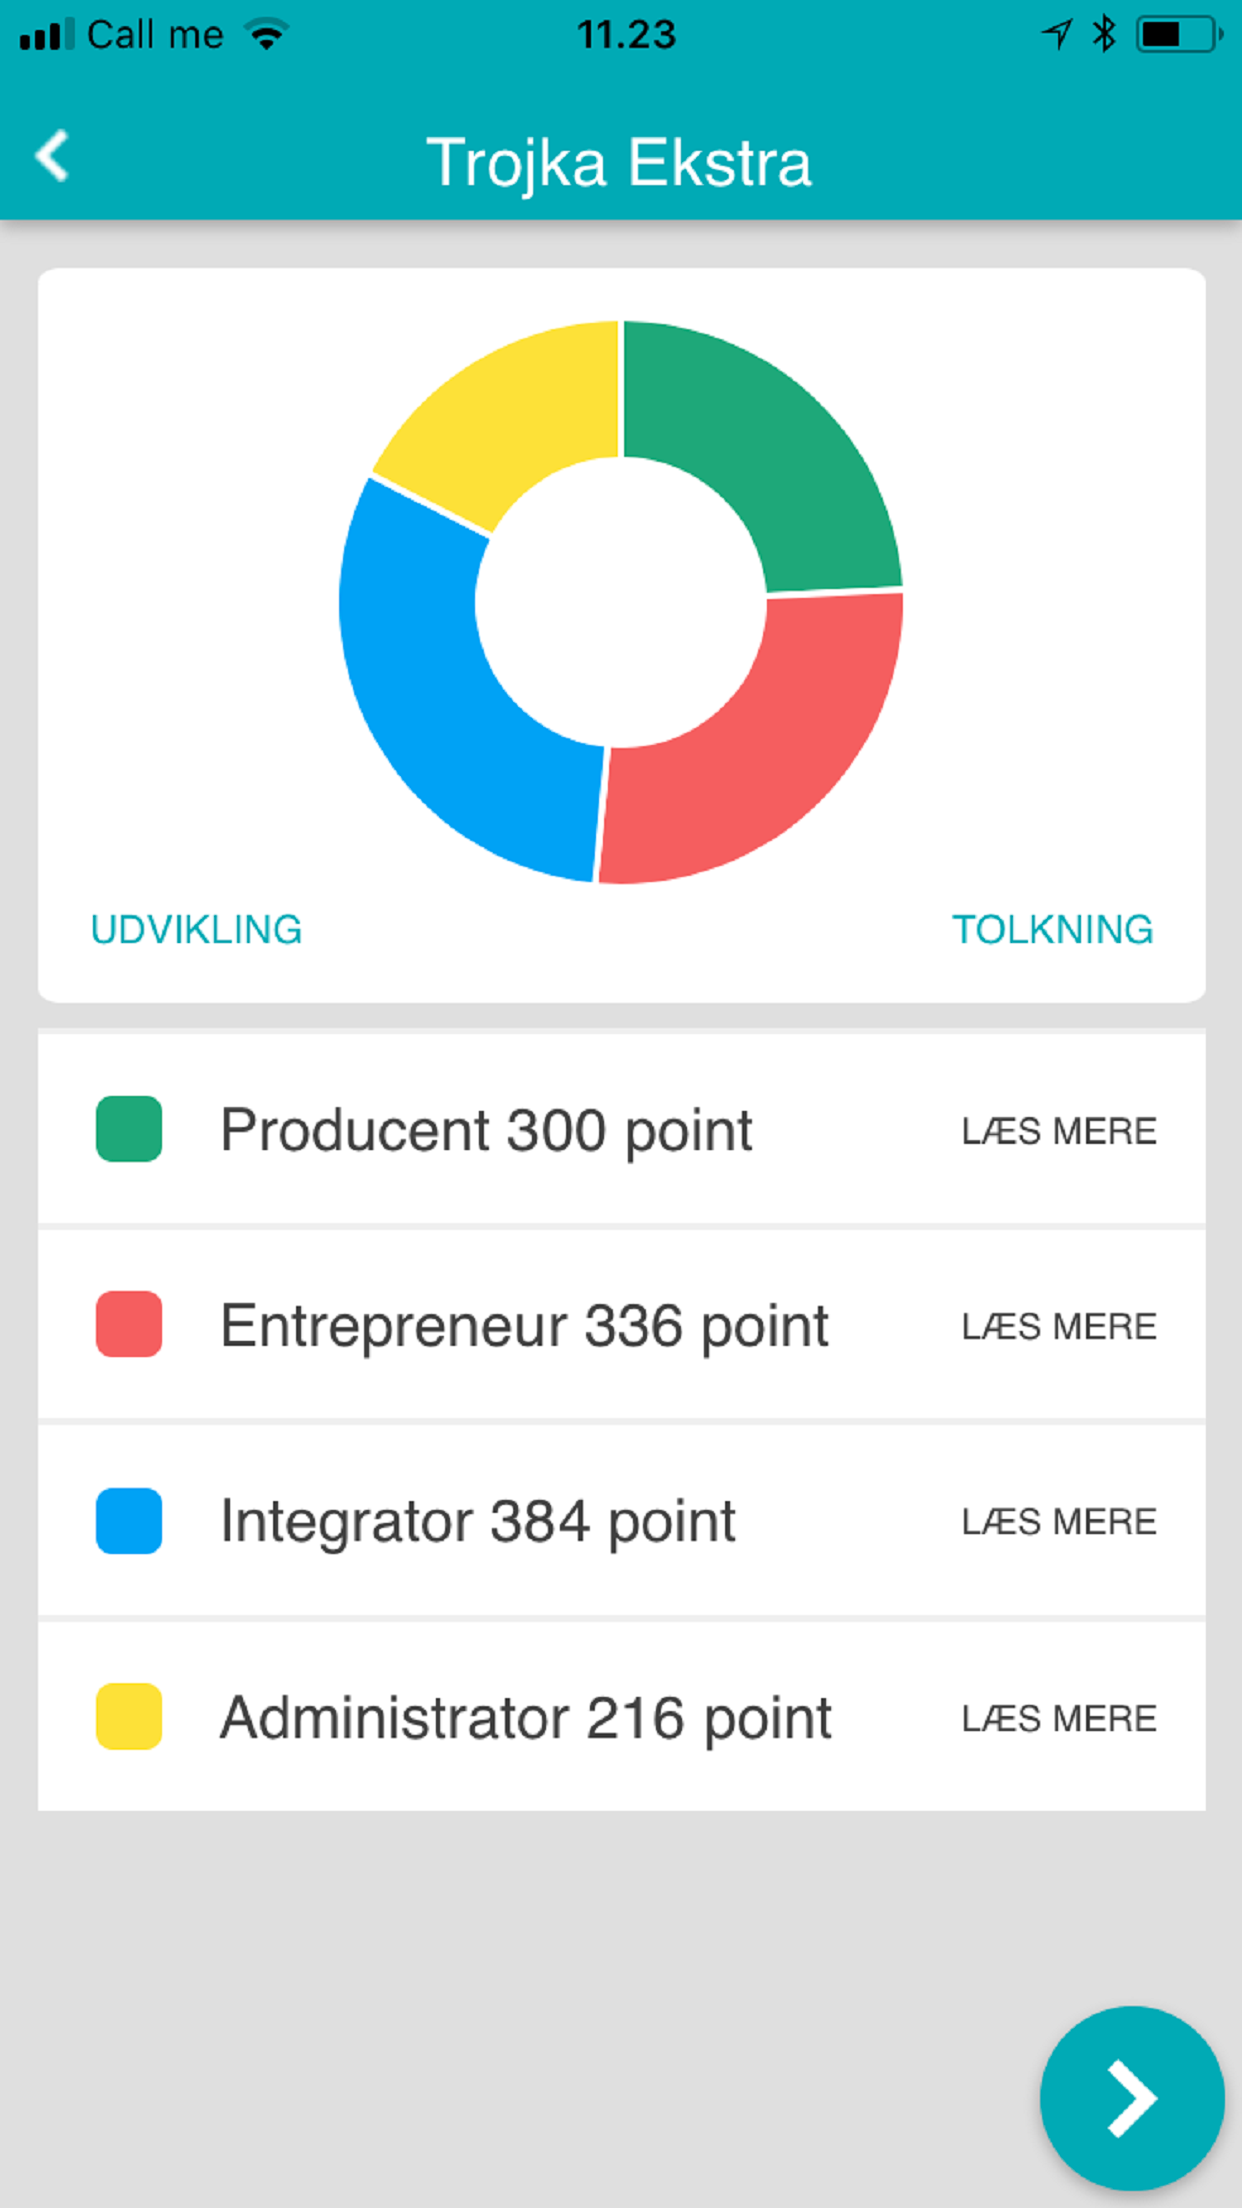Tap the cellular signal bars
Image resolution: width=1242 pixels, height=2208 pixels.
pos(46,35)
